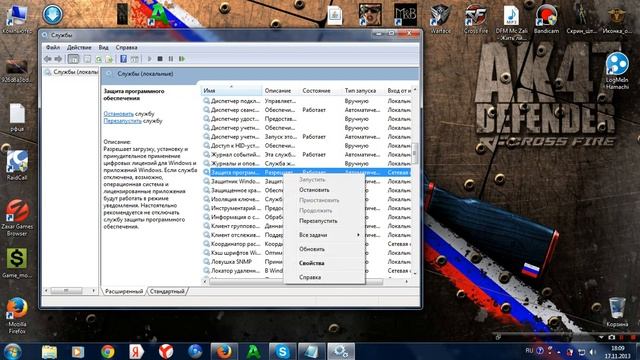Screen dimensions: 640x360
Task: Click the Stop service square icon
Action: click(160, 59)
